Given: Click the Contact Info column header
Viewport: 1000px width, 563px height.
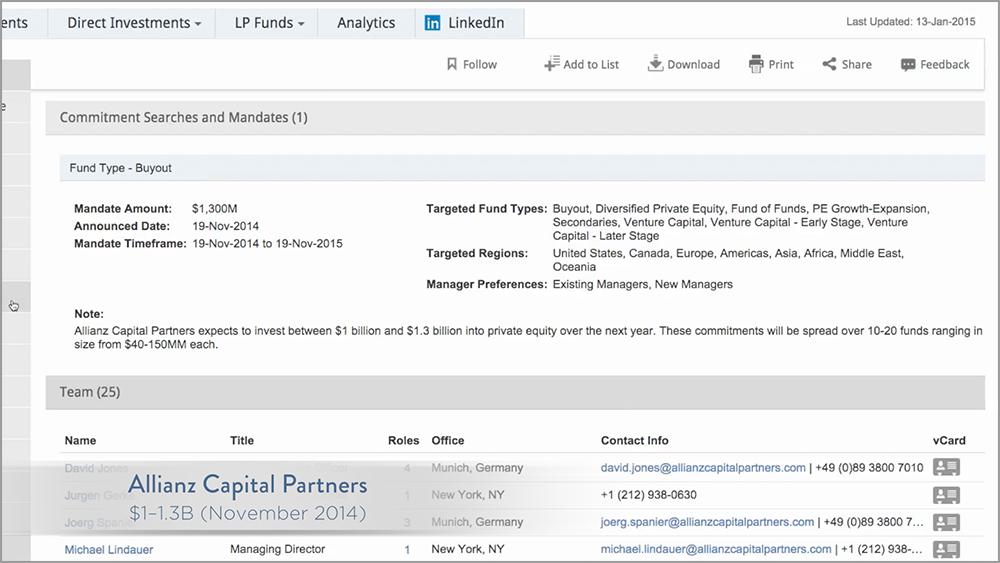Looking at the screenshot, I should [x=635, y=441].
